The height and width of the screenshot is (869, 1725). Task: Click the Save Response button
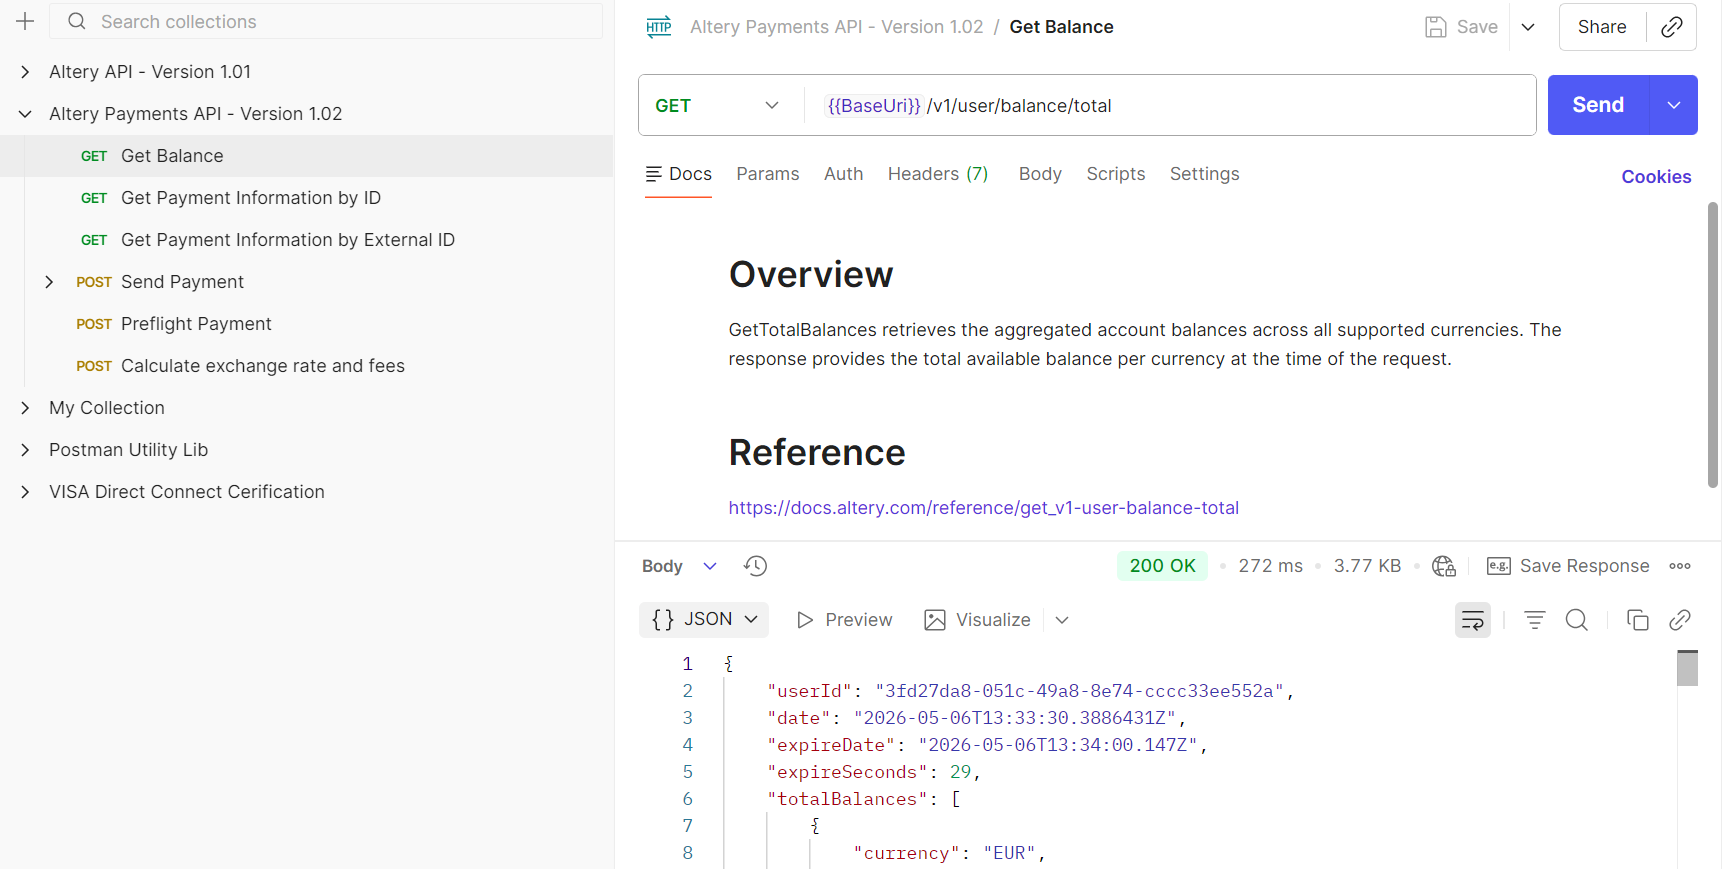1568,566
